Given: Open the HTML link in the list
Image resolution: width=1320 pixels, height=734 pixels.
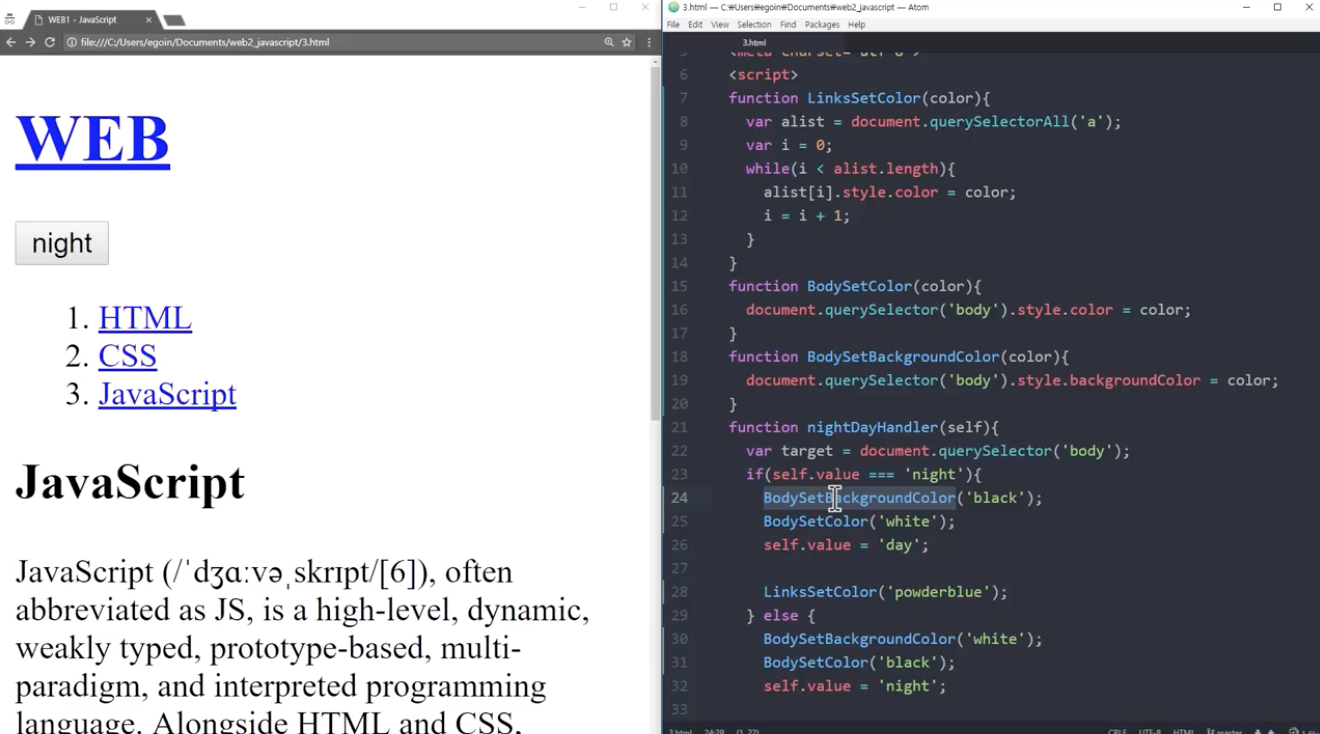Looking at the screenshot, I should 145,318.
